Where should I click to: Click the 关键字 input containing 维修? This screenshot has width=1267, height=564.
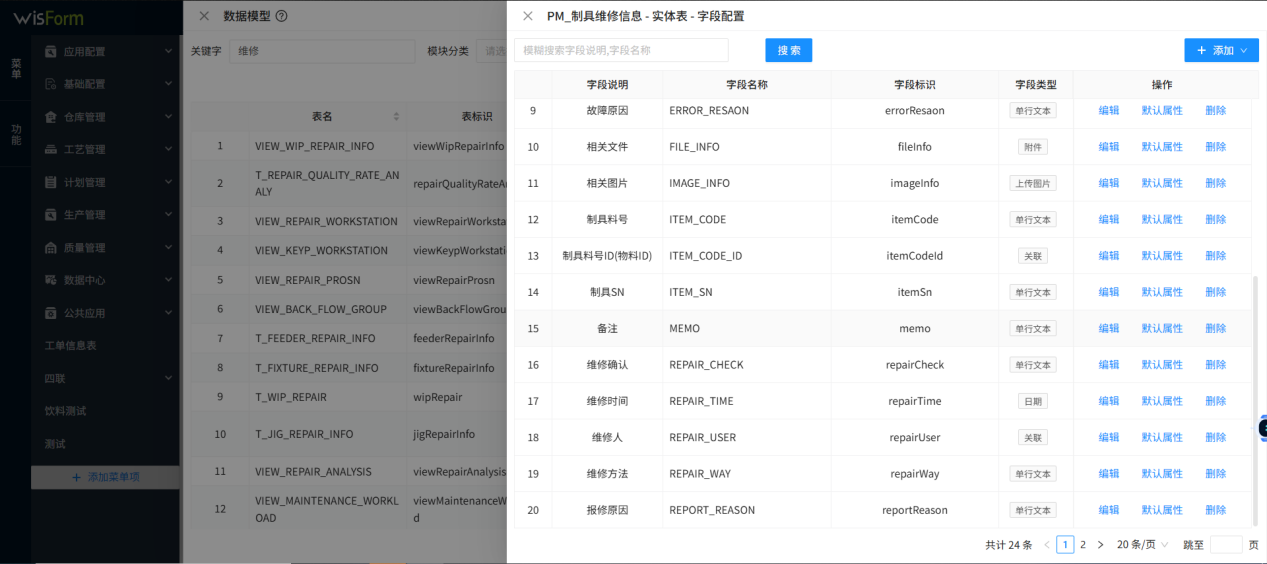[x=322, y=51]
